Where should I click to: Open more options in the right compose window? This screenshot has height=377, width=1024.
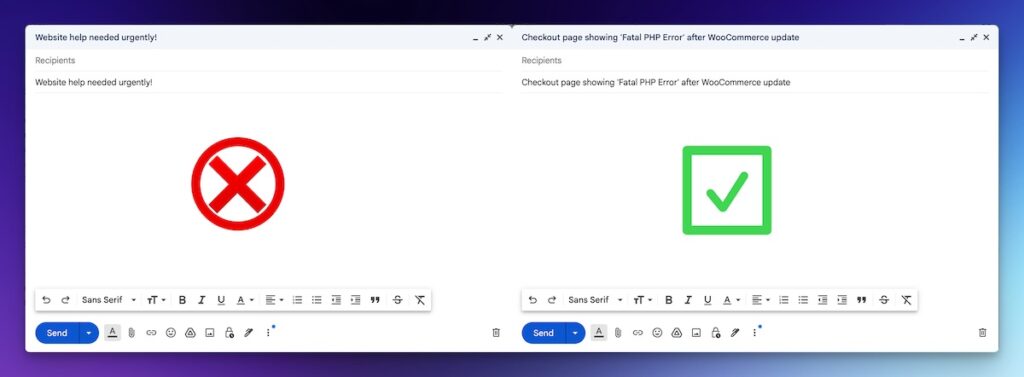pyautogui.click(x=754, y=333)
